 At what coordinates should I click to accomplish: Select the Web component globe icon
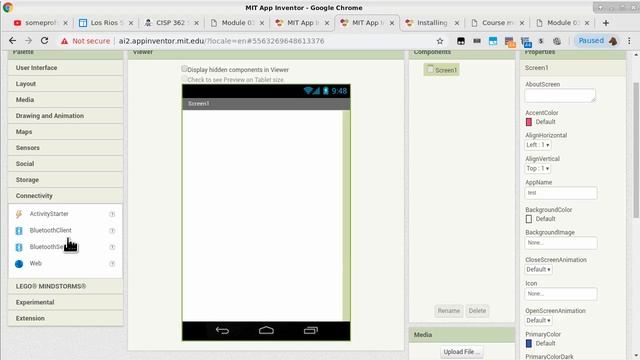coord(19,264)
